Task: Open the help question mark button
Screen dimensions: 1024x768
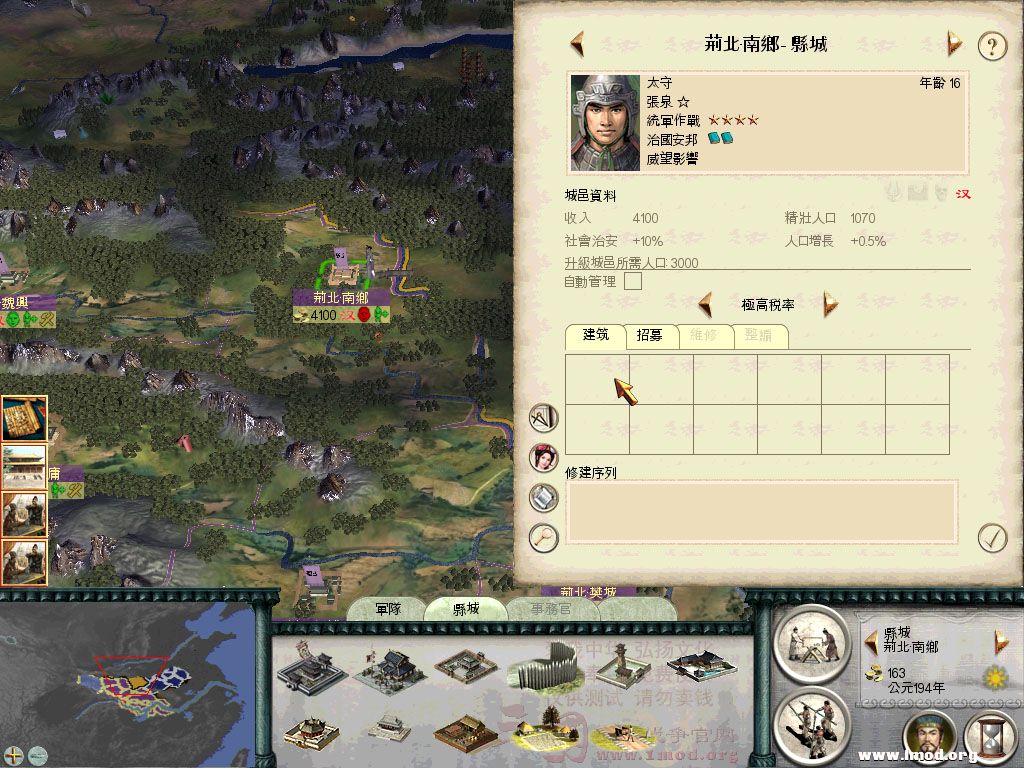Action: pos(992,46)
